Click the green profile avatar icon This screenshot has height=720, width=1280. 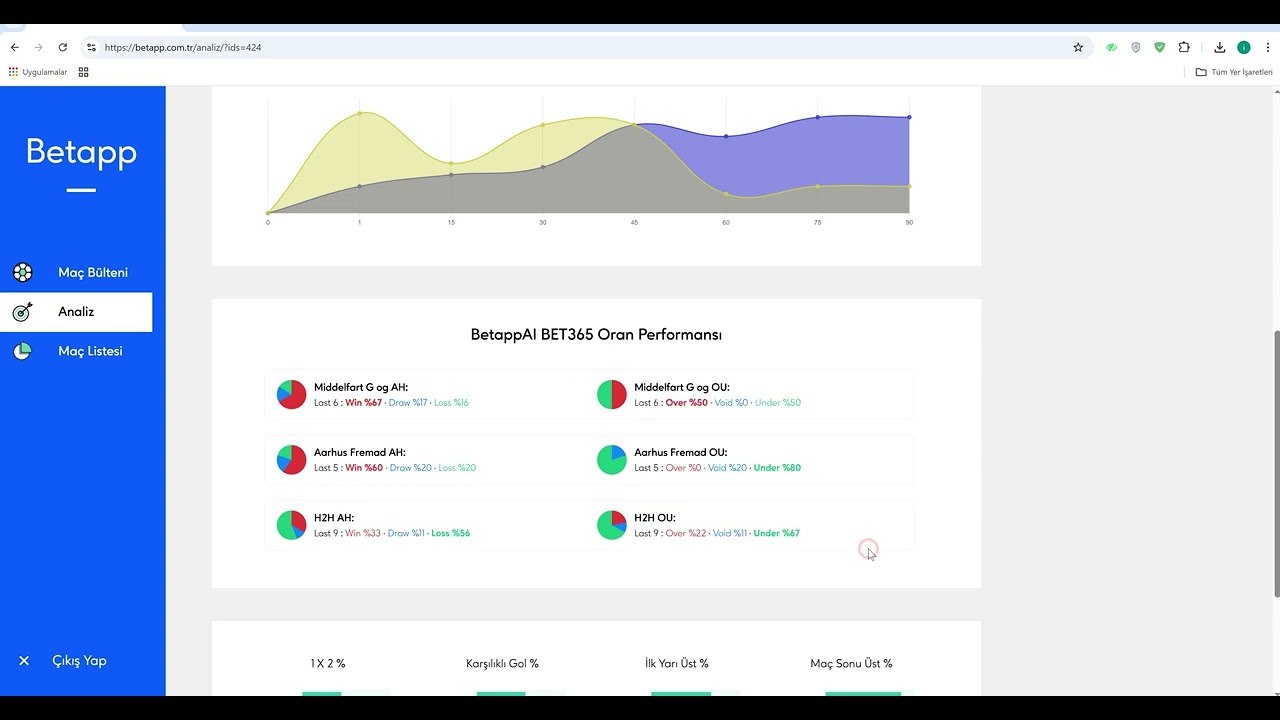tap(1244, 47)
